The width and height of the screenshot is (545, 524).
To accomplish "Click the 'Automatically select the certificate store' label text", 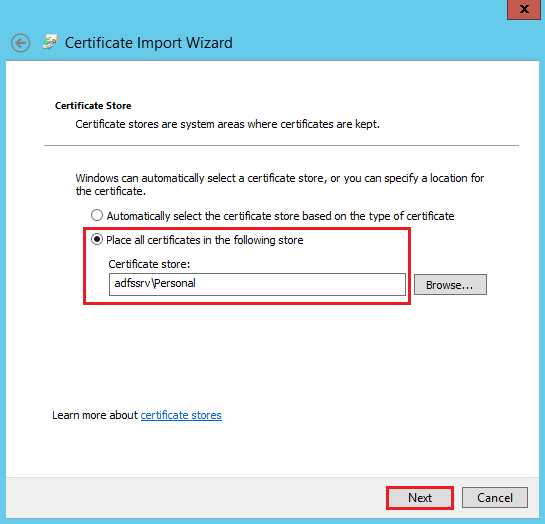I will point(280,216).
